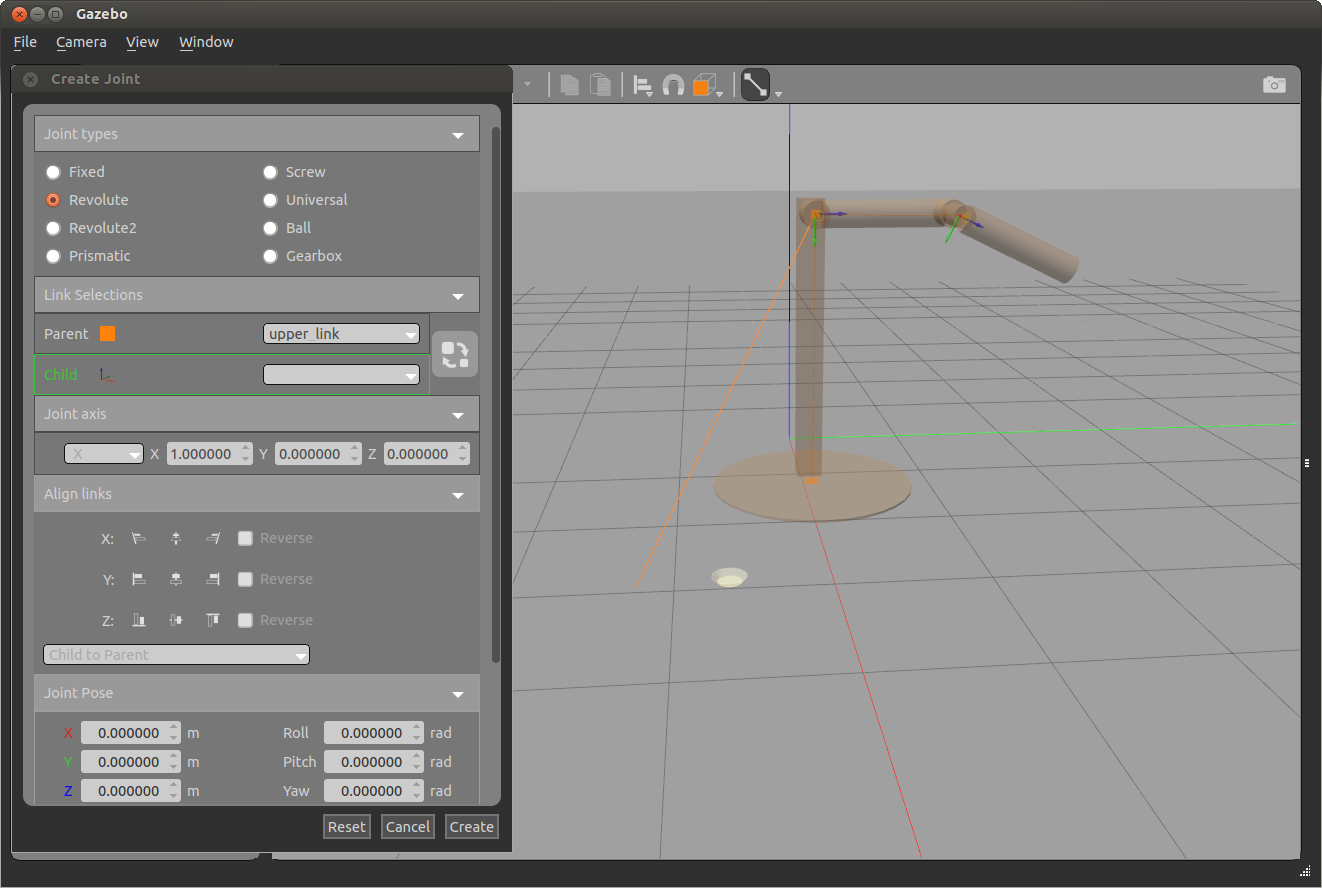Swap the parent and child links
1322x888 pixels.
(454, 354)
